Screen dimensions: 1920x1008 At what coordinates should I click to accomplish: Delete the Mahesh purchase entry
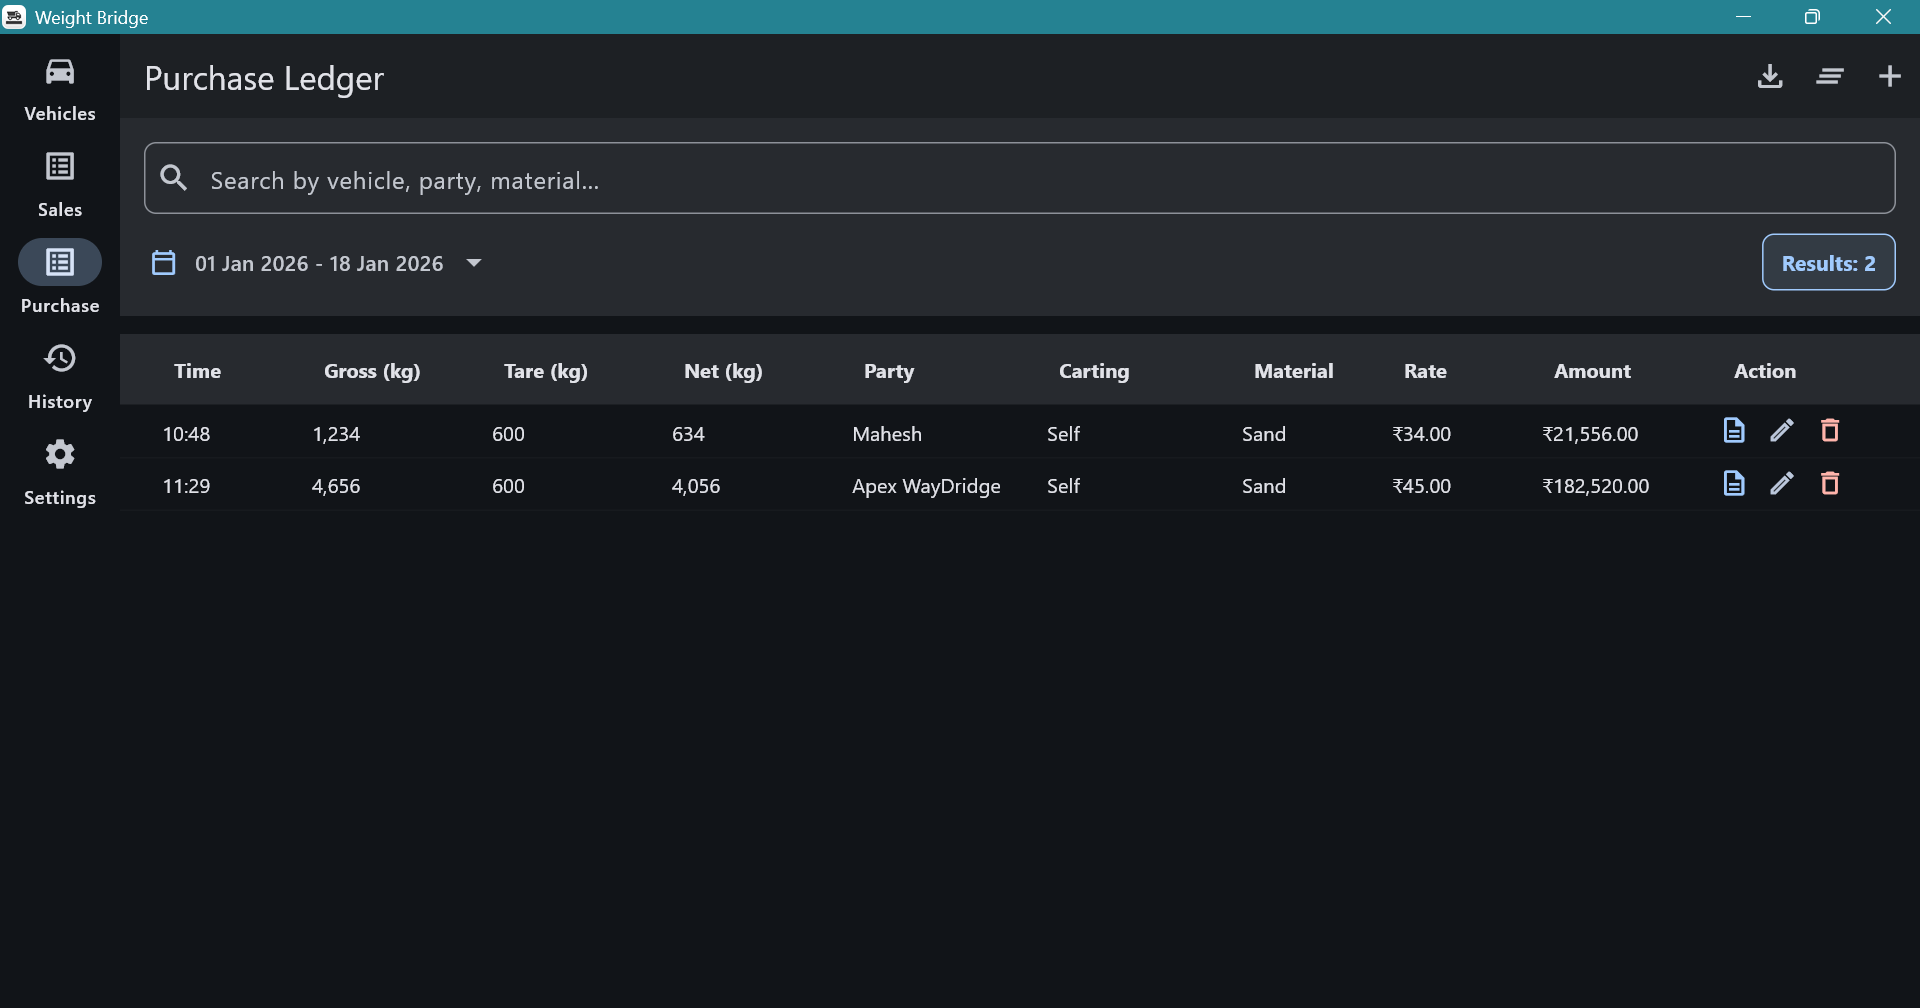[1830, 430]
